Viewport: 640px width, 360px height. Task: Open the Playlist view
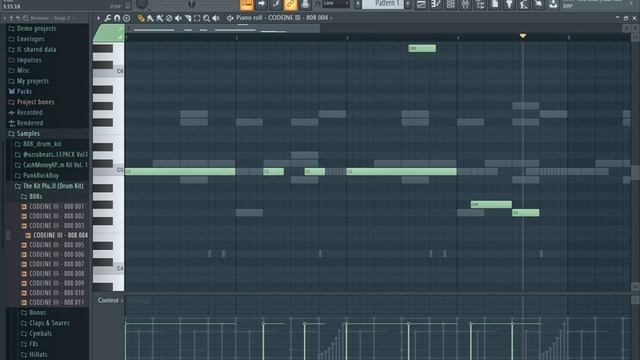click(421, 4)
